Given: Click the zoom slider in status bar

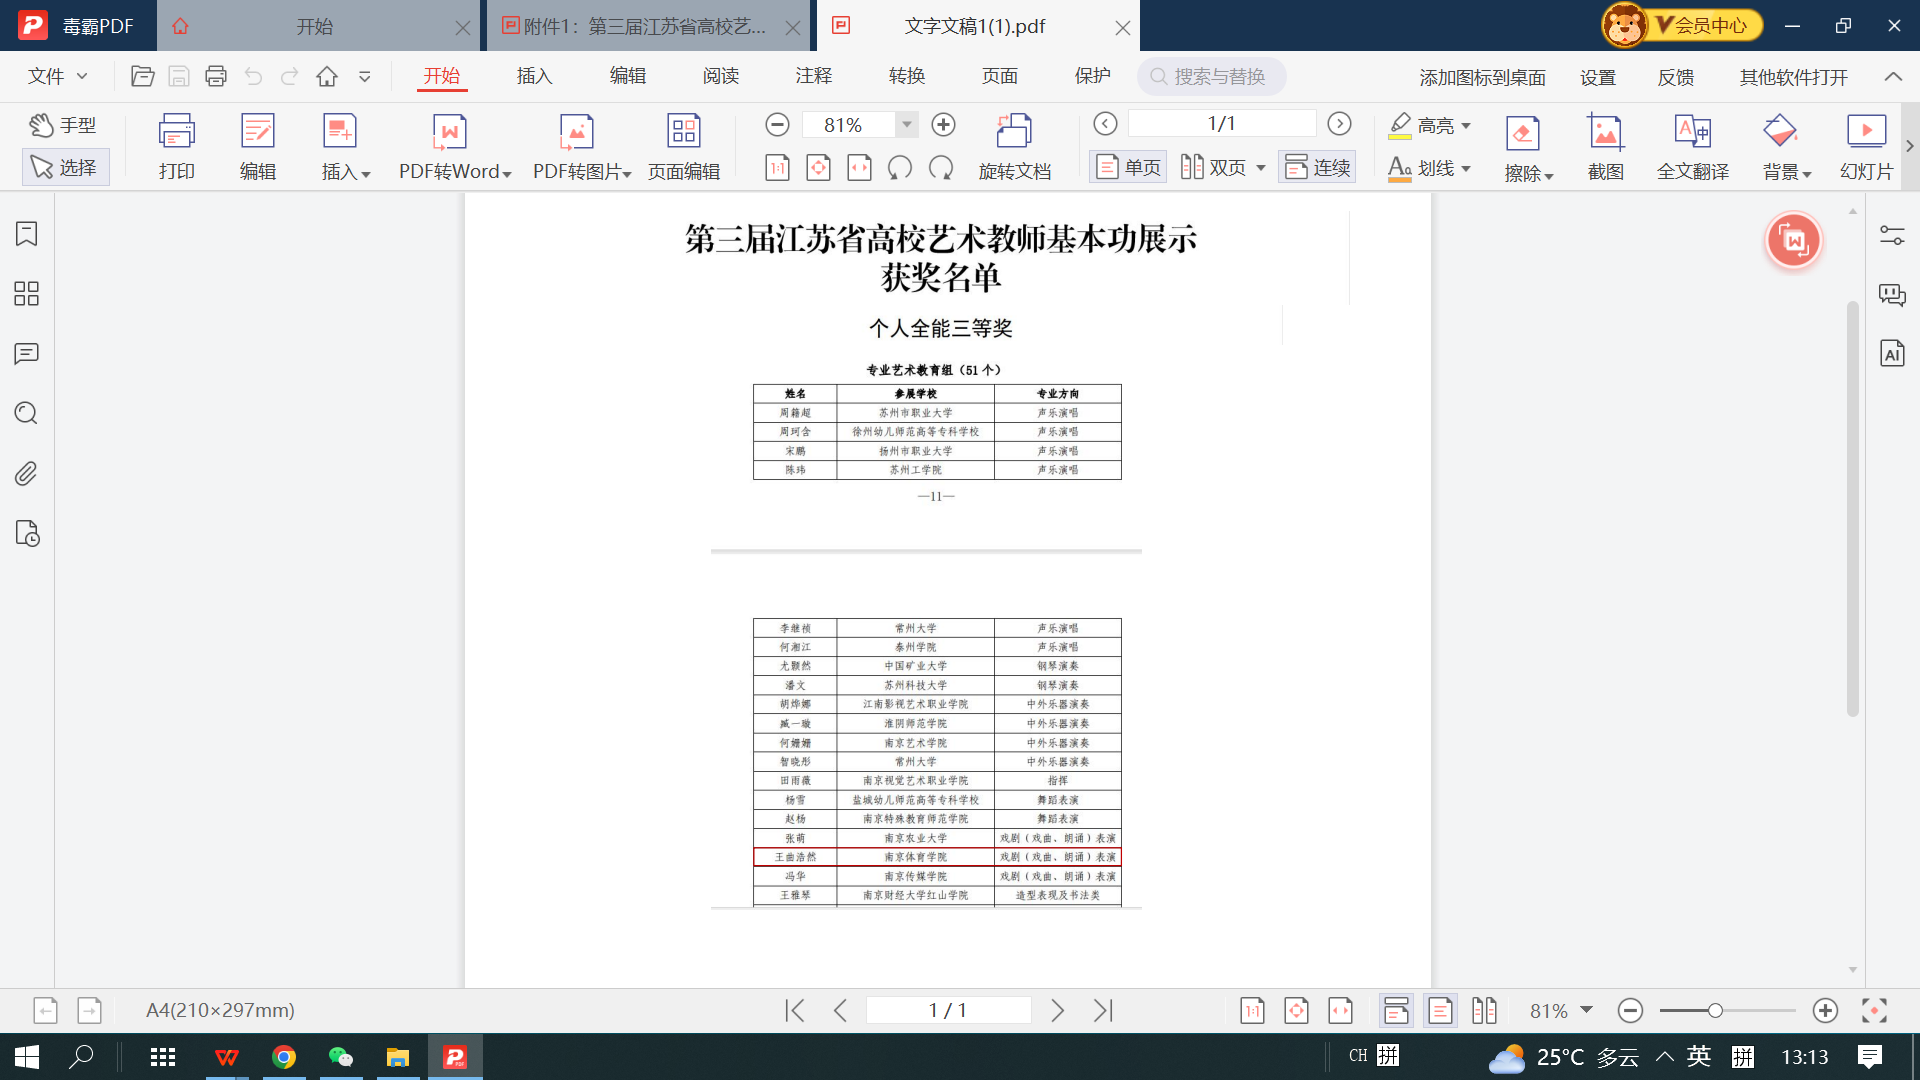Looking at the screenshot, I should pyautogui.click(x=1714, y=1011).
